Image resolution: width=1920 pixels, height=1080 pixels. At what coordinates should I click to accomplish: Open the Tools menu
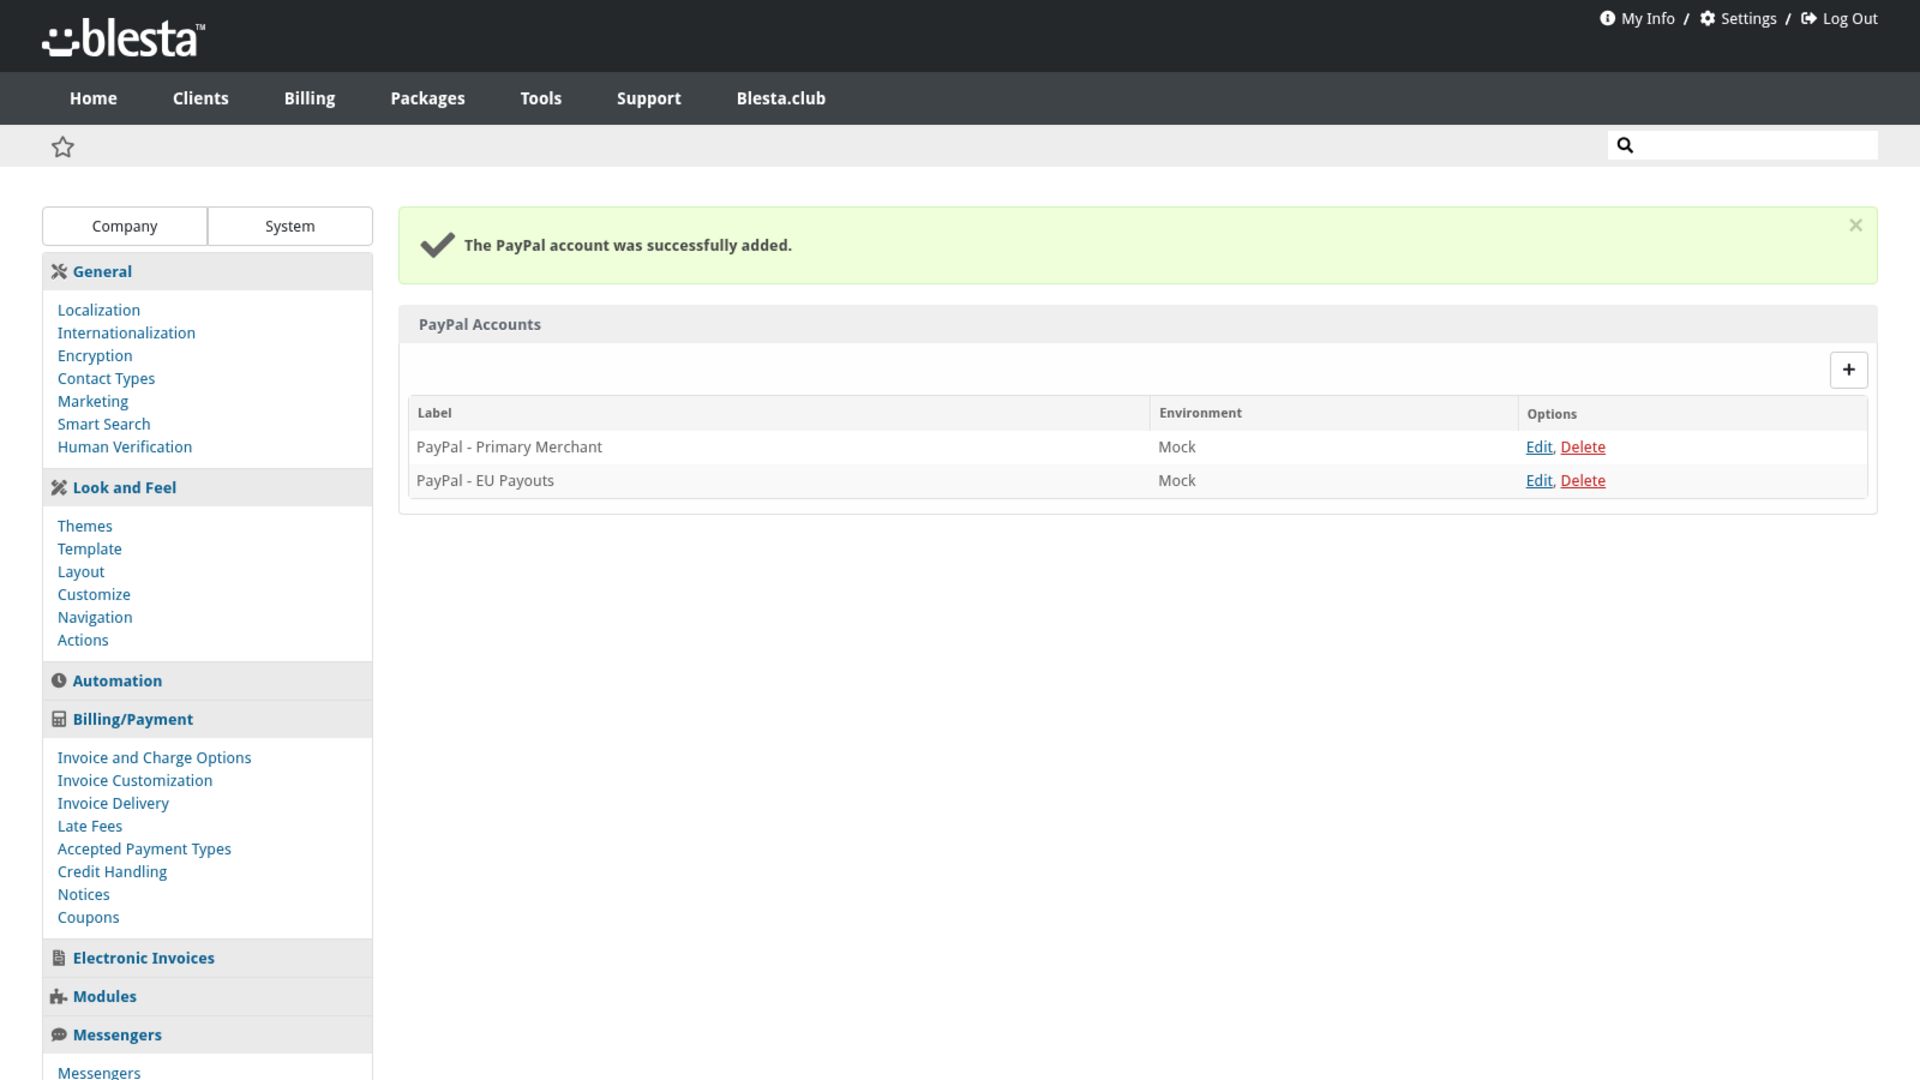click(x=541, y=98)
